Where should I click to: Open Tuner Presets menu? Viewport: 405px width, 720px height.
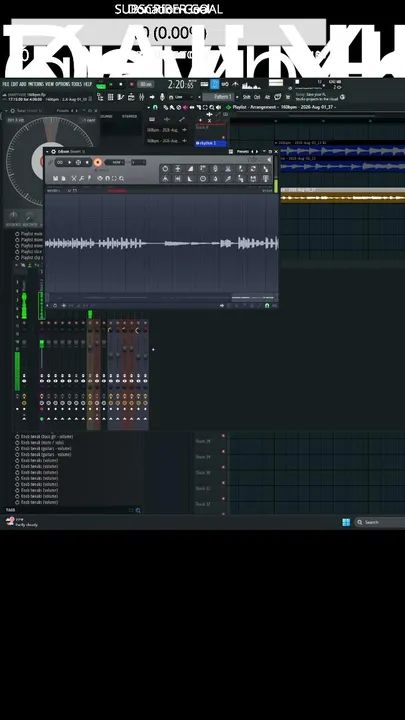[x=63, y=111]
